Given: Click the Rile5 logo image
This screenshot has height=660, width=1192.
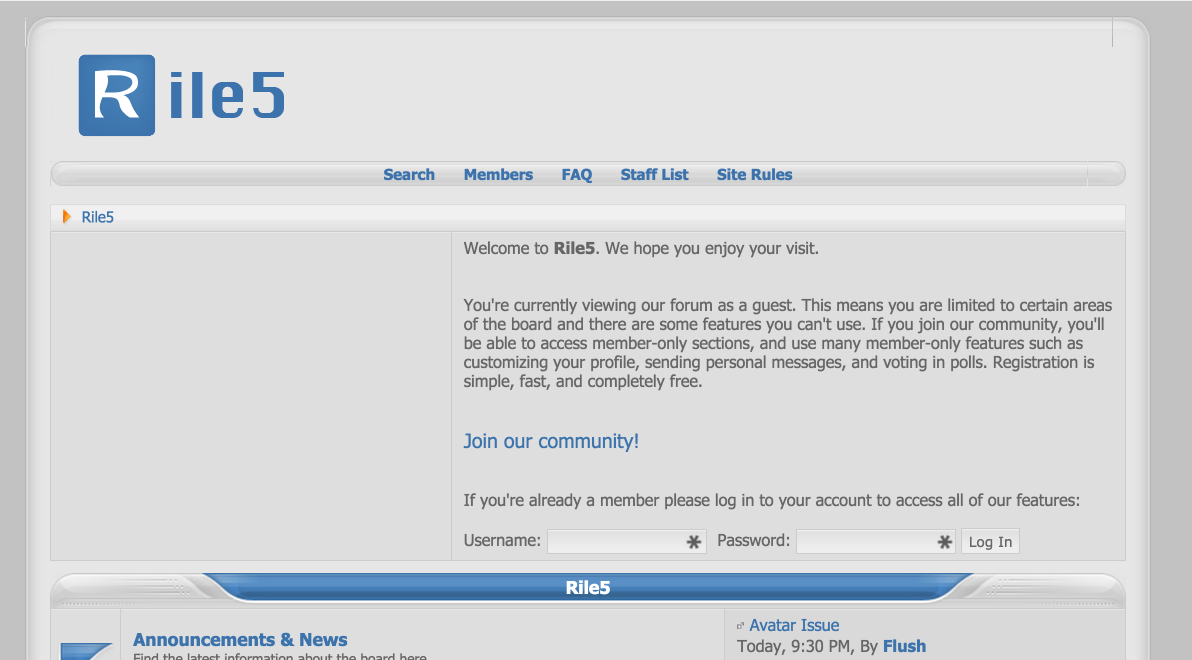Looking at the screenshot, I should click(182, 95).
